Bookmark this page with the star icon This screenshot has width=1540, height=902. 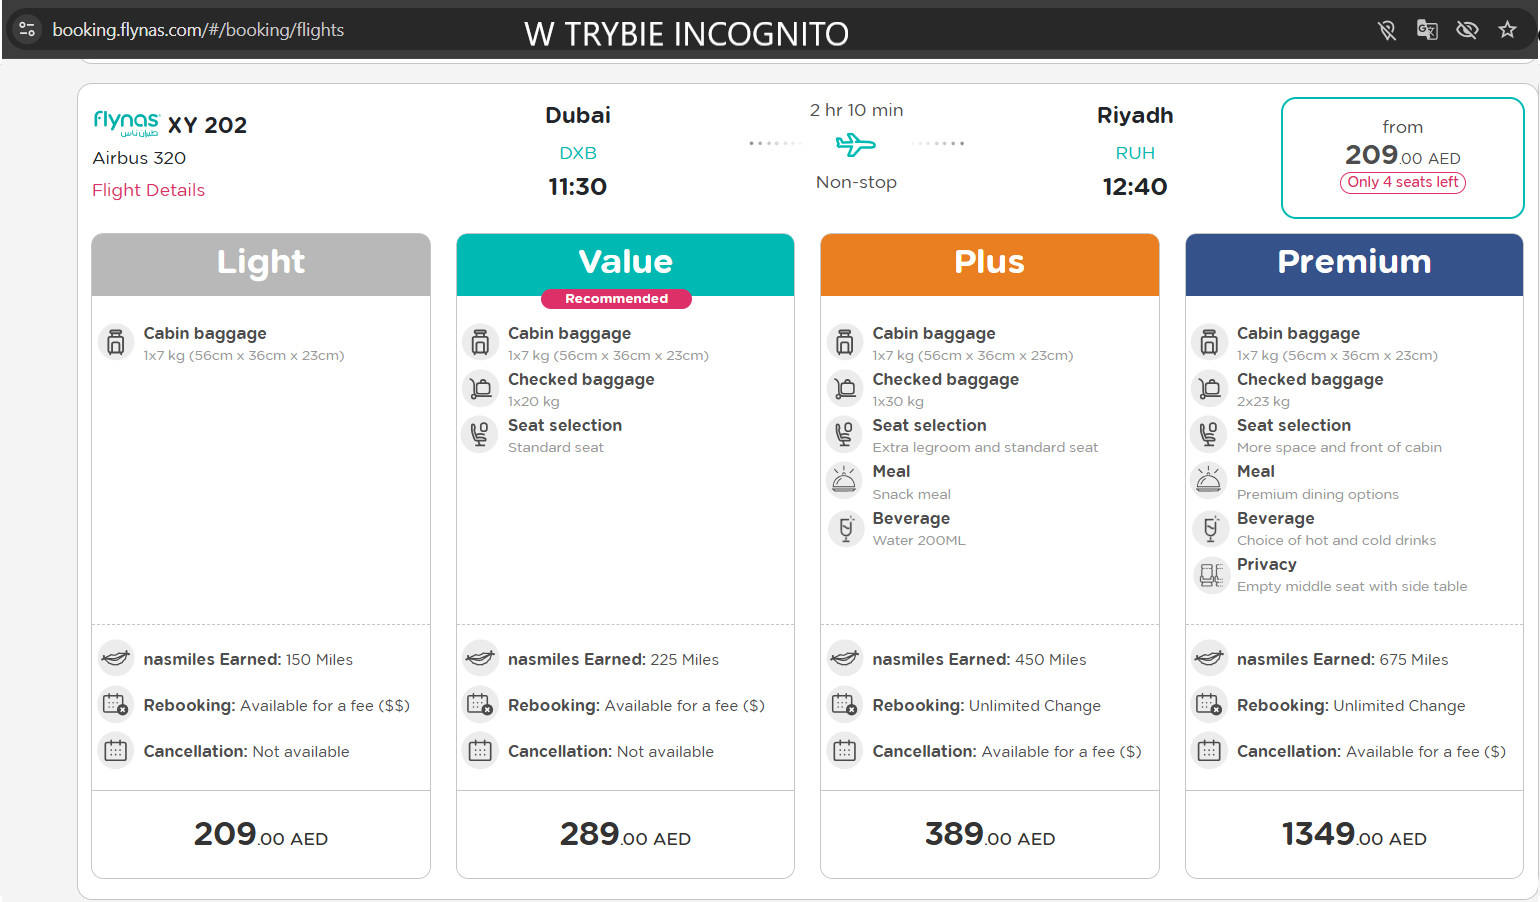1507,30
